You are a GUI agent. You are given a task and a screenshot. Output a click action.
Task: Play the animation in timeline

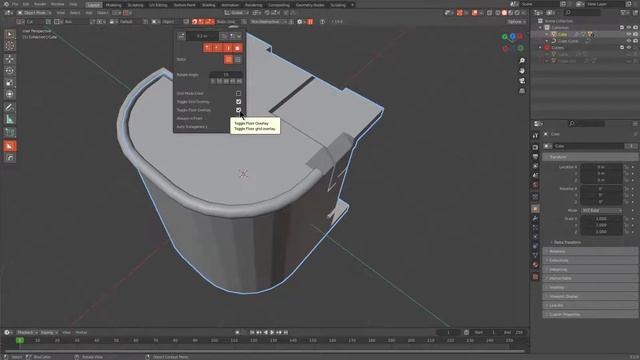tap(272, 332)
